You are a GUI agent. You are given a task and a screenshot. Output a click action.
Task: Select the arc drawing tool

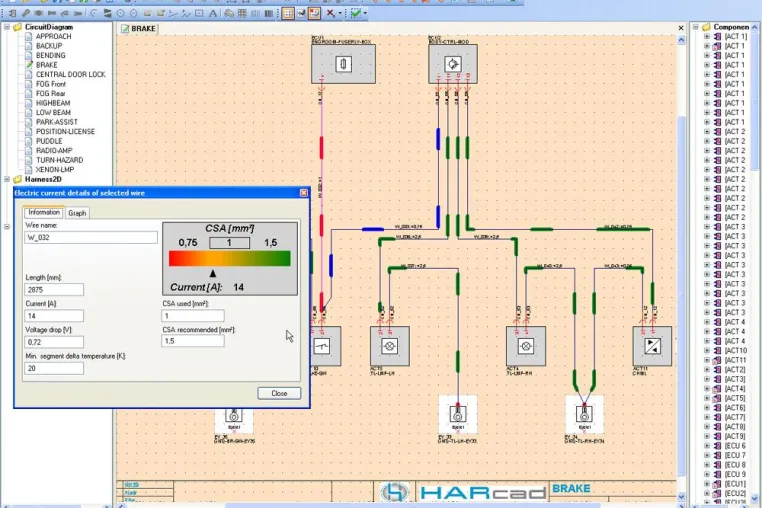(x=93, y=14)
